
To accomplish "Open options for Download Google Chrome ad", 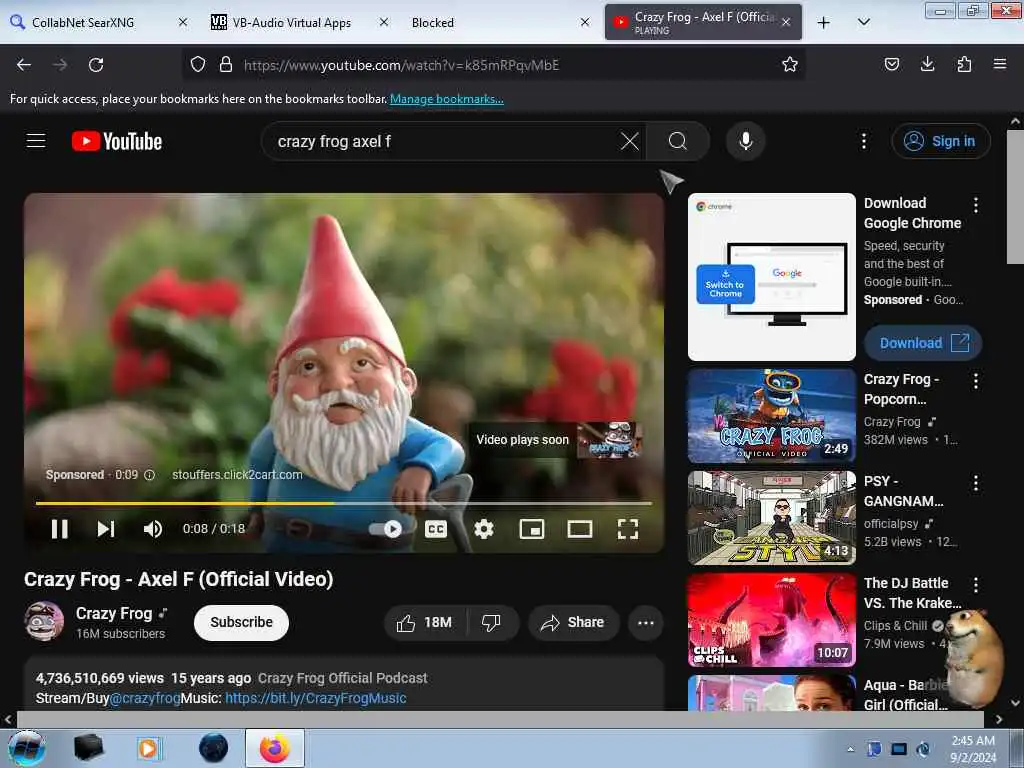I will pyautogui.click(x=976, y=205).
